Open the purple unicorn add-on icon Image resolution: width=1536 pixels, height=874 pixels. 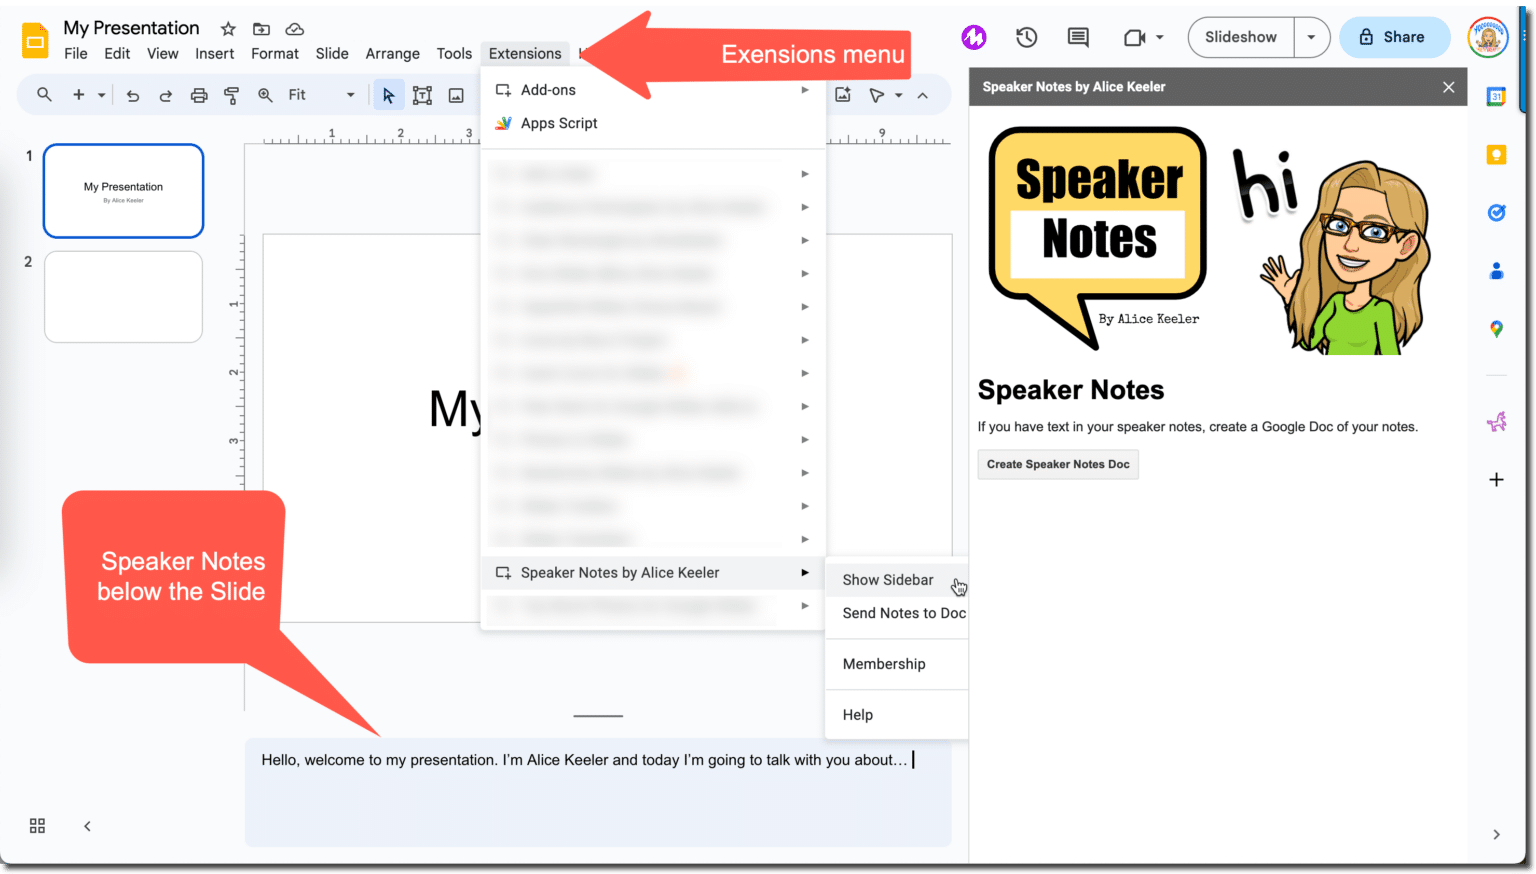click(1496, 422)
